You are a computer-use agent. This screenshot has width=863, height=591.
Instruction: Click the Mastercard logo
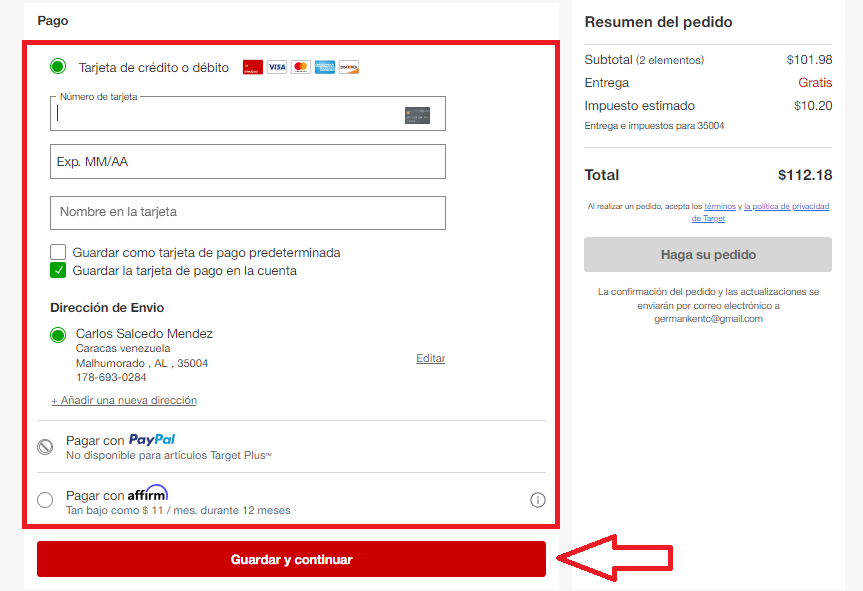coord(301,67)
